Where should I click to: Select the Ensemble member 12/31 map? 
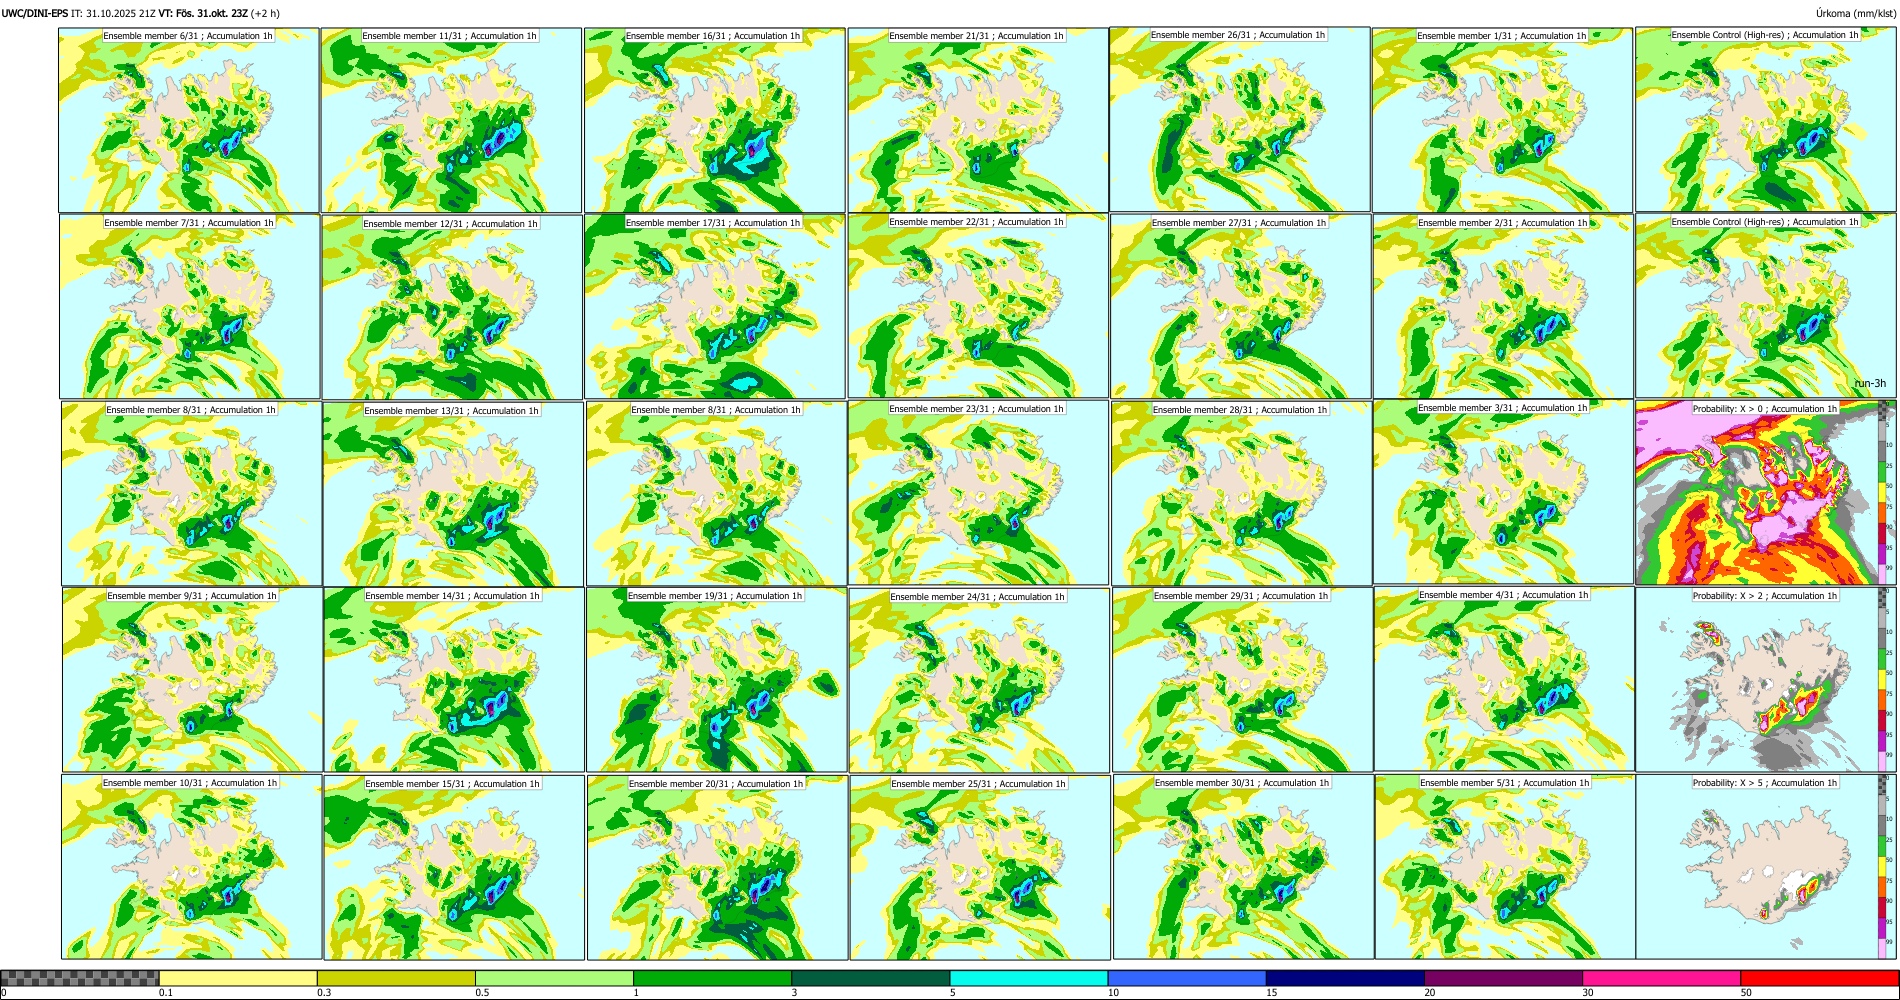[x=452, y=306]
